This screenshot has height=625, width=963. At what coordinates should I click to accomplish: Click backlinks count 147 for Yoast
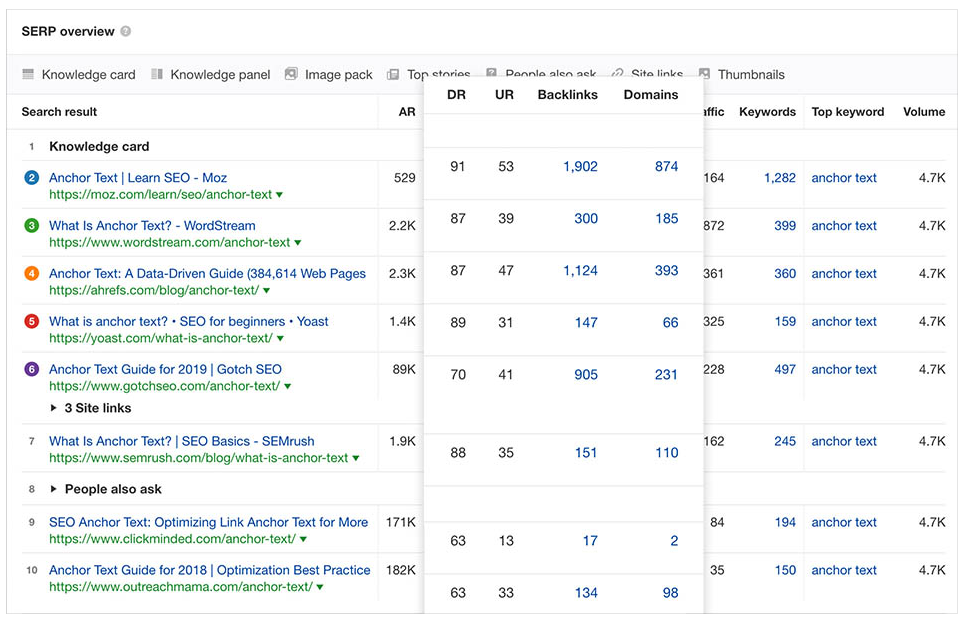pos(586,323)
